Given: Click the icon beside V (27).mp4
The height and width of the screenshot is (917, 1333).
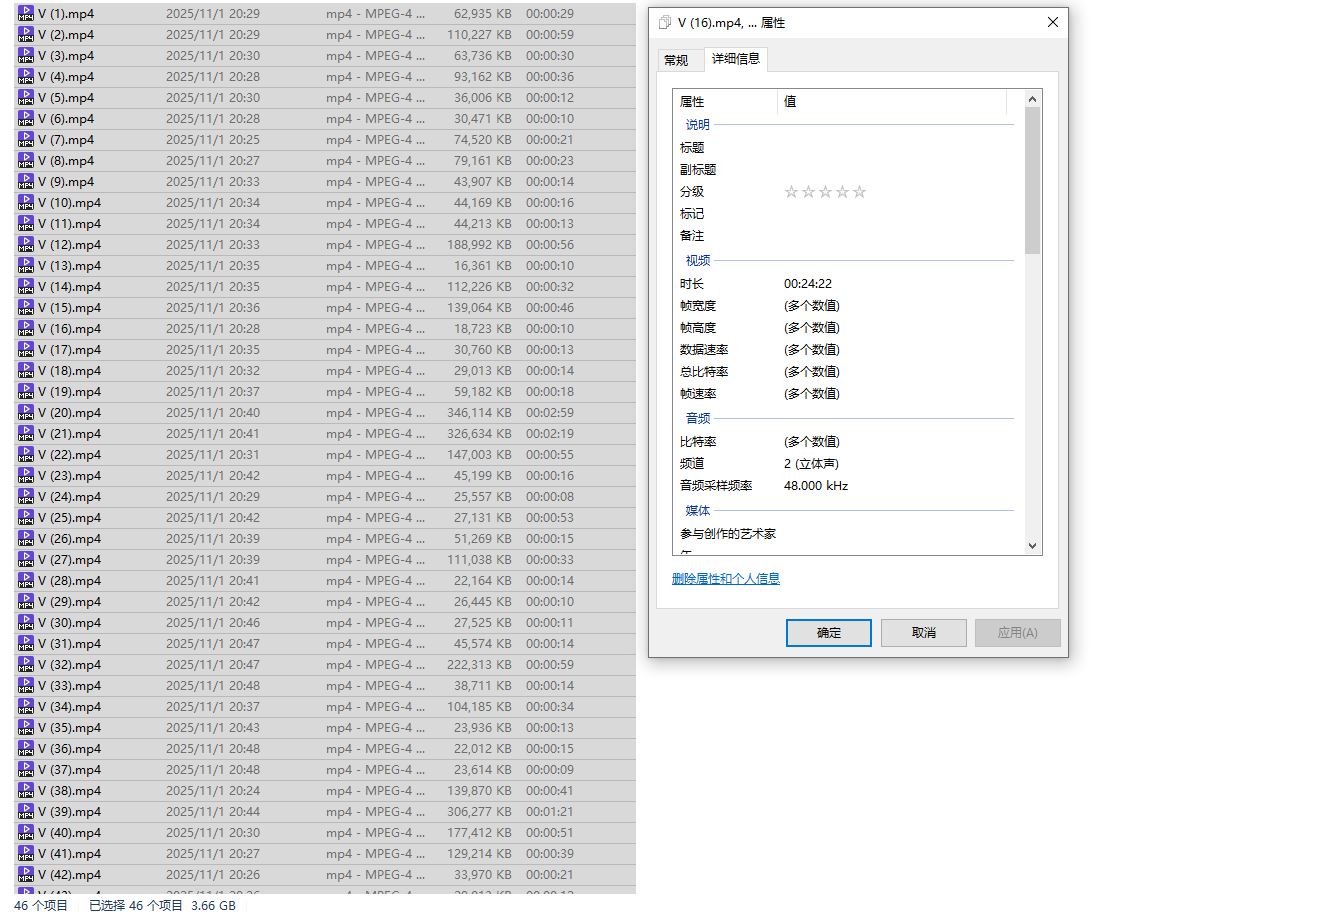Looking at the screenshot, I should 26,560.
